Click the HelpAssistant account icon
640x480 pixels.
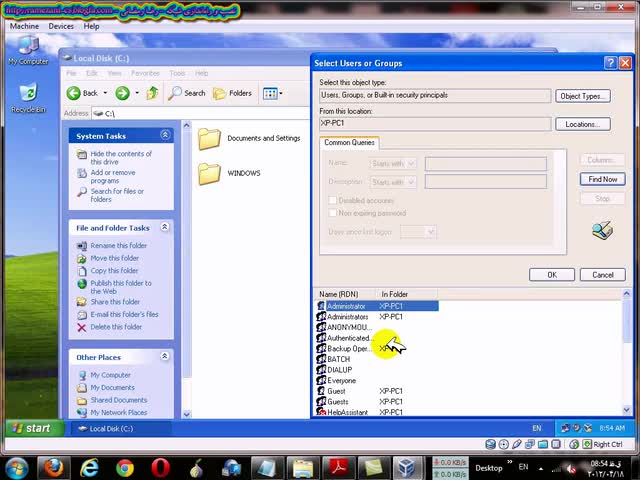pos(321,412)
